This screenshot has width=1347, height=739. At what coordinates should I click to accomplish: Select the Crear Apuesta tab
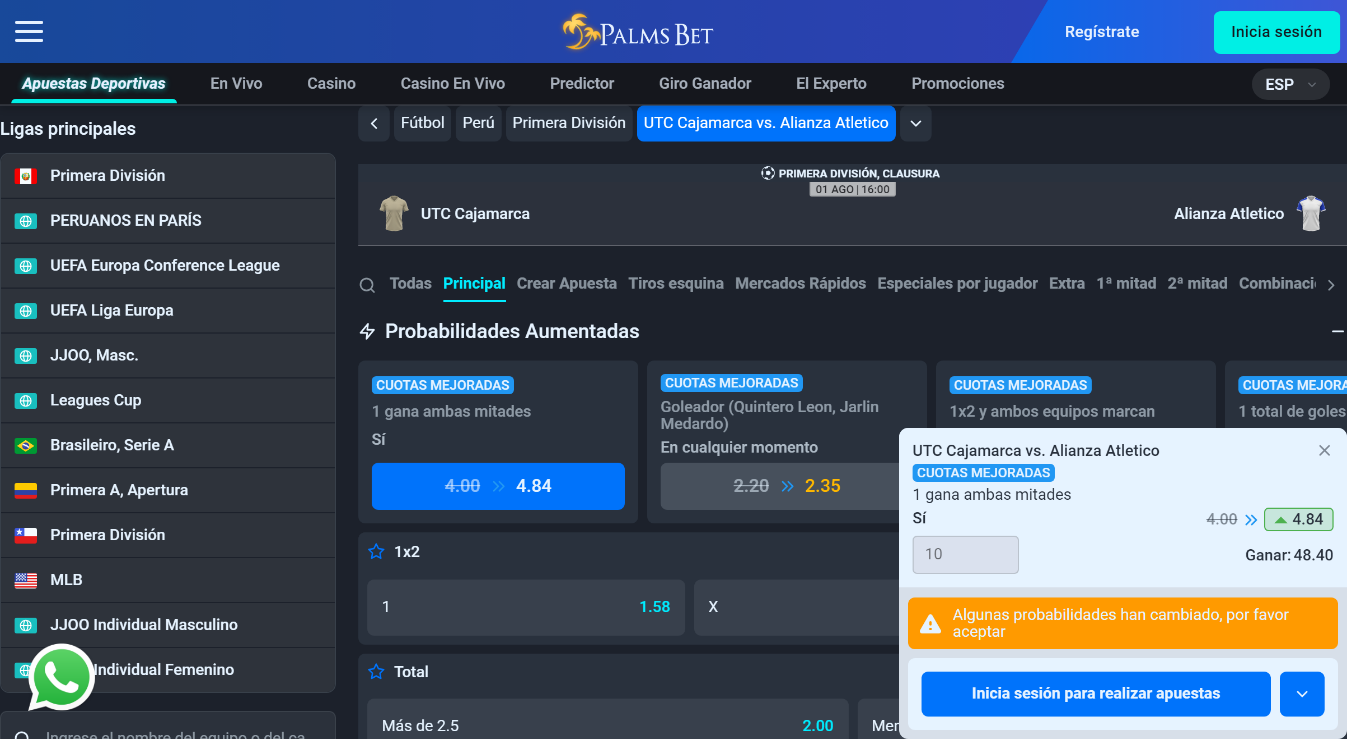coord(567,284)
